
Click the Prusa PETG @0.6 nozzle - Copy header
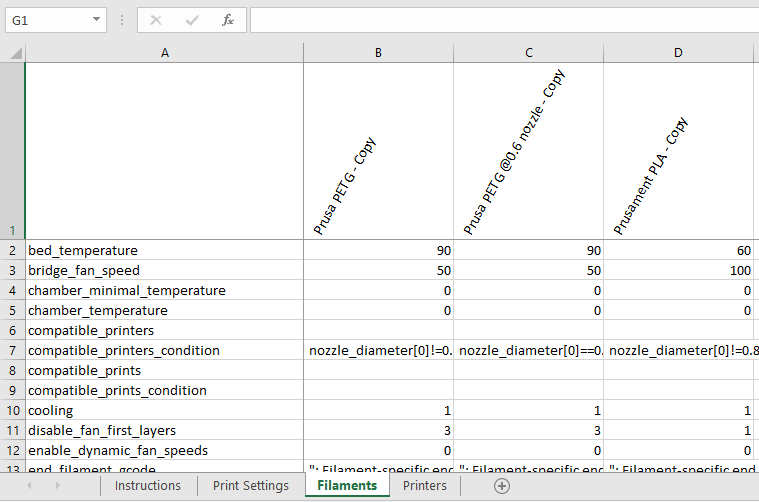tap(529, 151)
